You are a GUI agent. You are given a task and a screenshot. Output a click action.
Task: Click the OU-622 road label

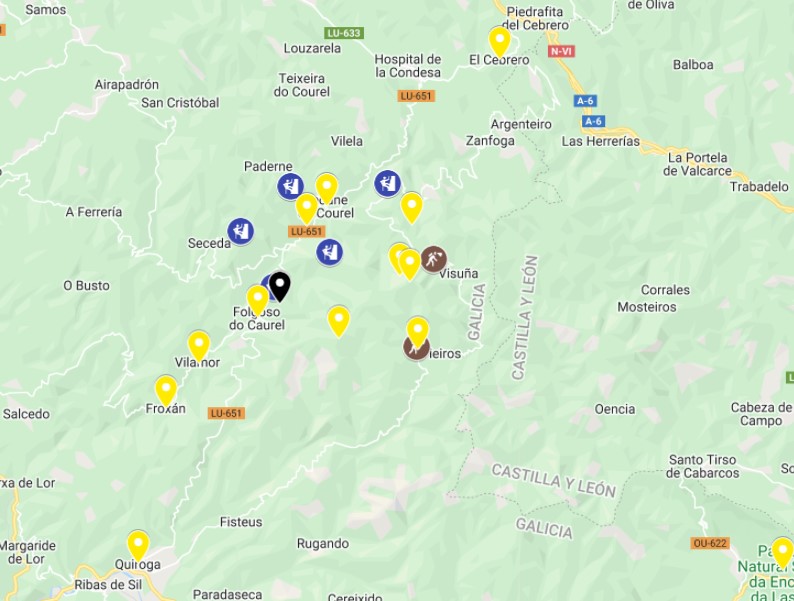click(x=710, y=543)
